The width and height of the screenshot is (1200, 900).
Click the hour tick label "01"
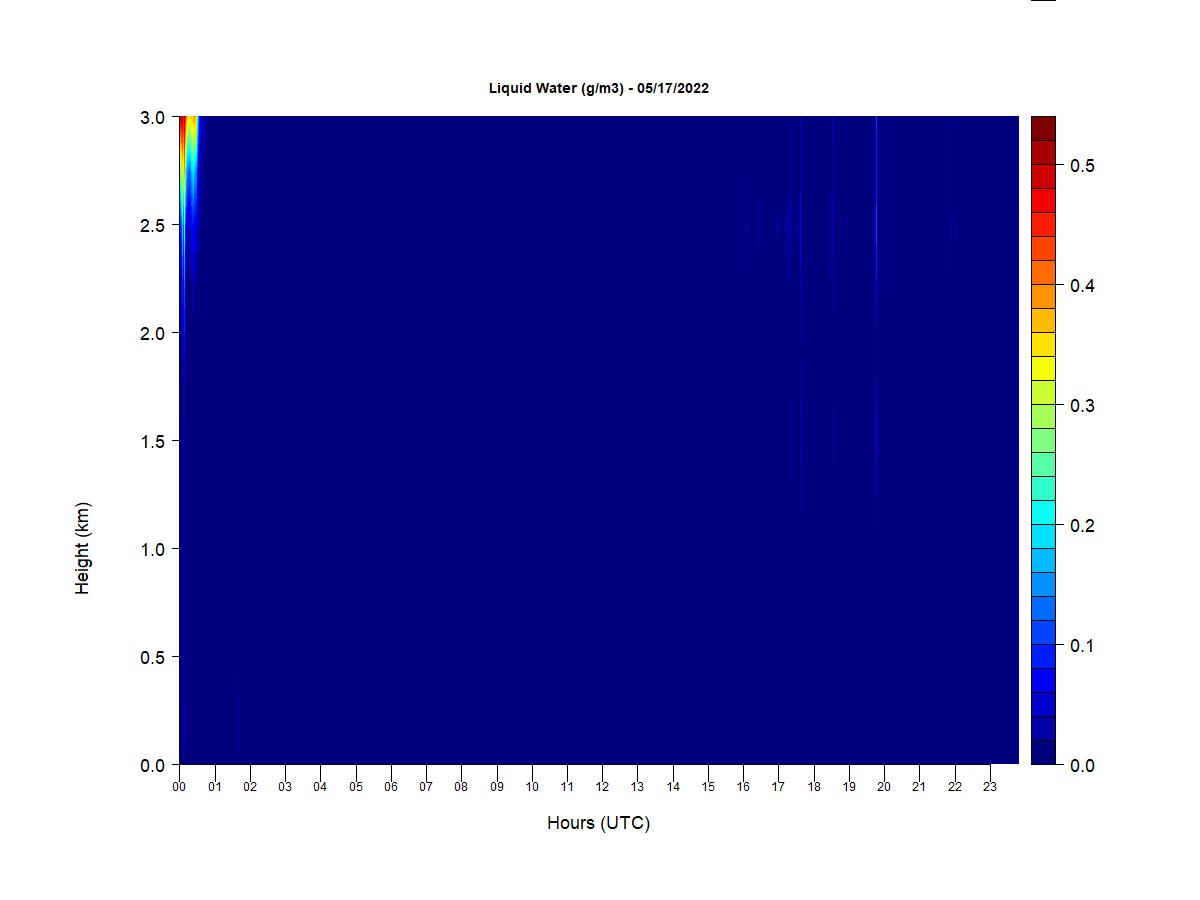214,787
